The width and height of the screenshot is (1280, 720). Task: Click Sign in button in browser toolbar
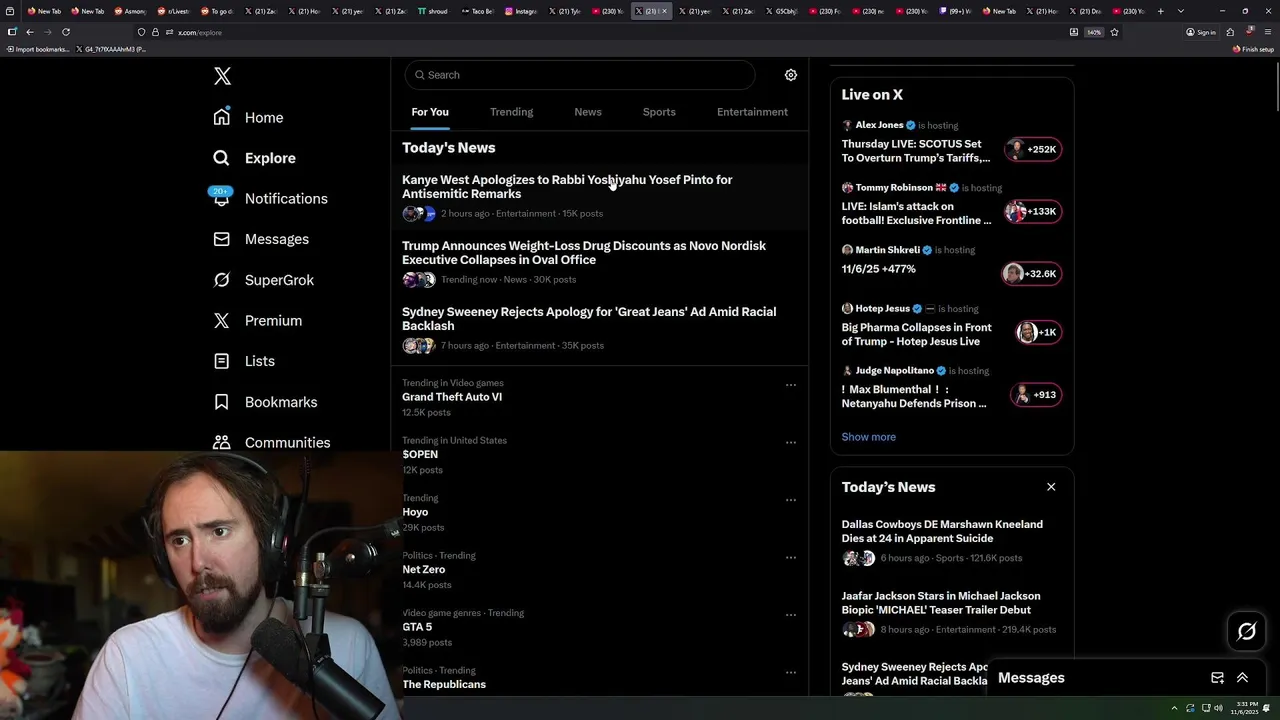(1201, 32)
